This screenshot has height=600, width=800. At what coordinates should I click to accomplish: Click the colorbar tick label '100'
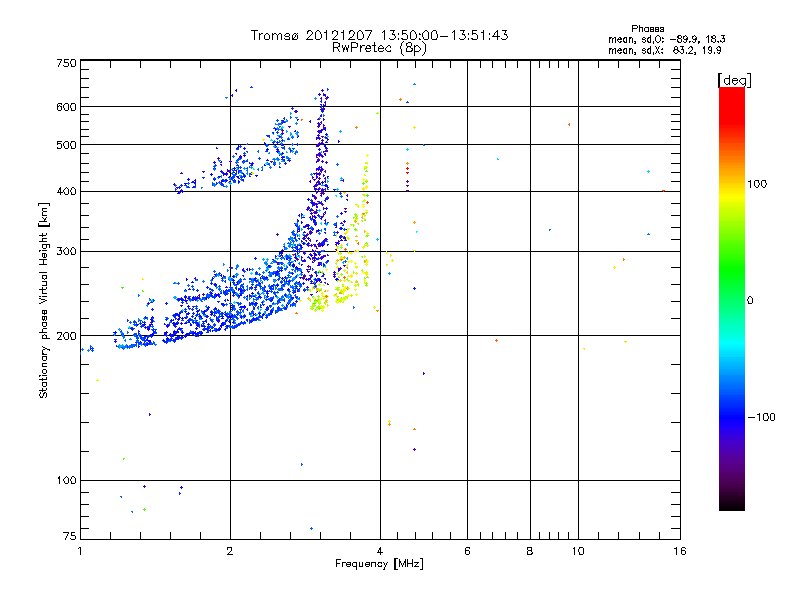pos(757,184)
